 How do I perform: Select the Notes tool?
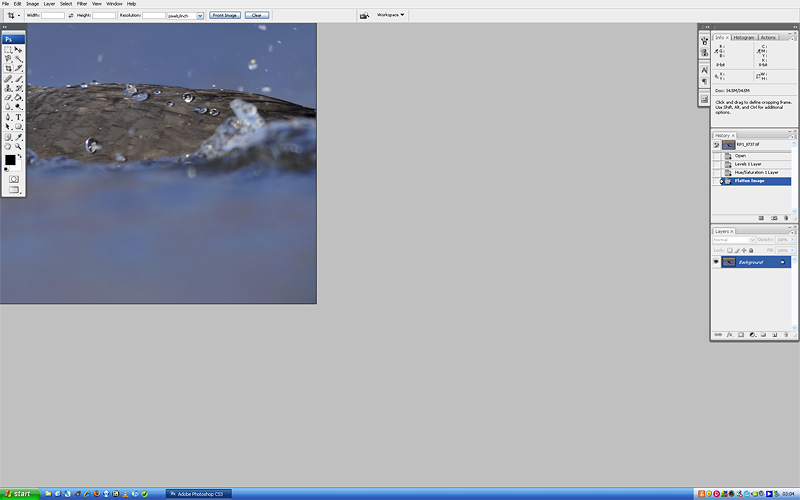tap(8, 137)
